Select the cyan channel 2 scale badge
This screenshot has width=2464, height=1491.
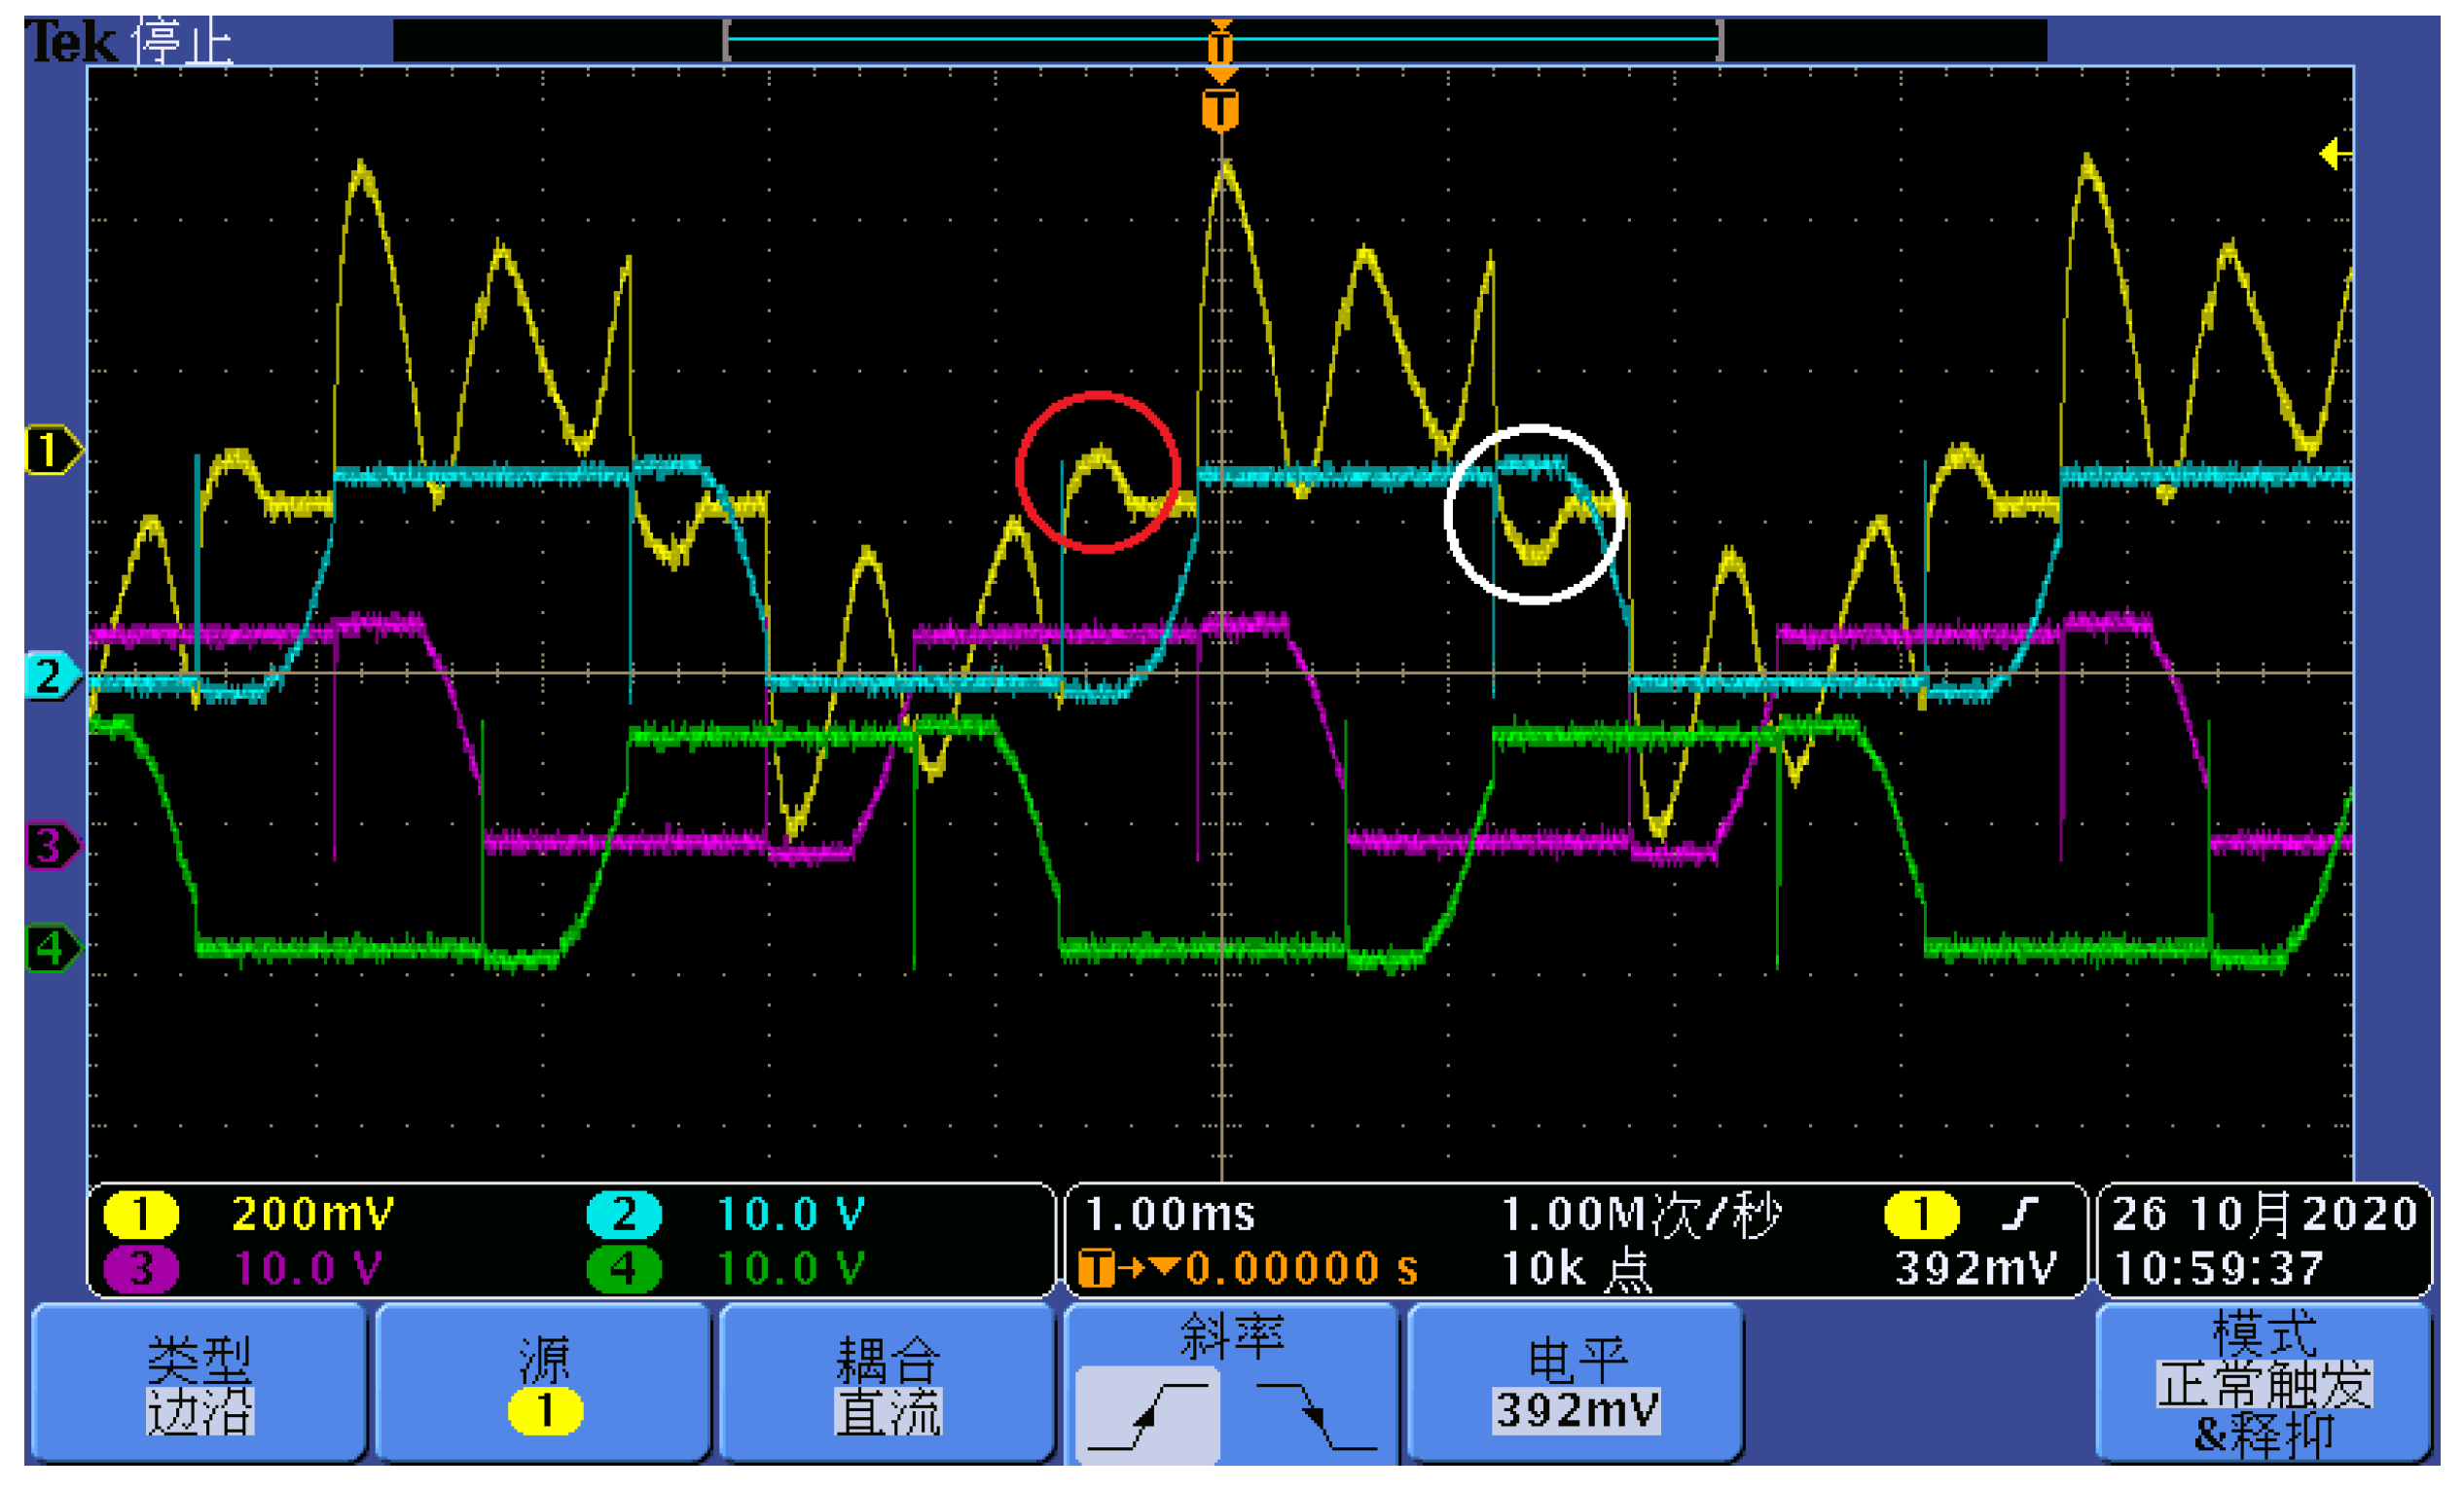pos(623,1214)
